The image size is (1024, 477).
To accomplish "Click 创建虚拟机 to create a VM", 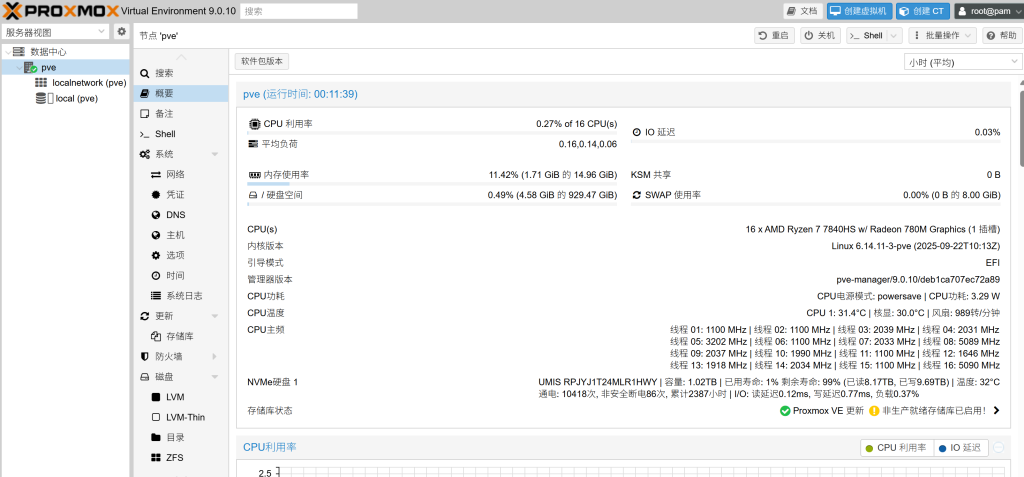I will (859, 11).
